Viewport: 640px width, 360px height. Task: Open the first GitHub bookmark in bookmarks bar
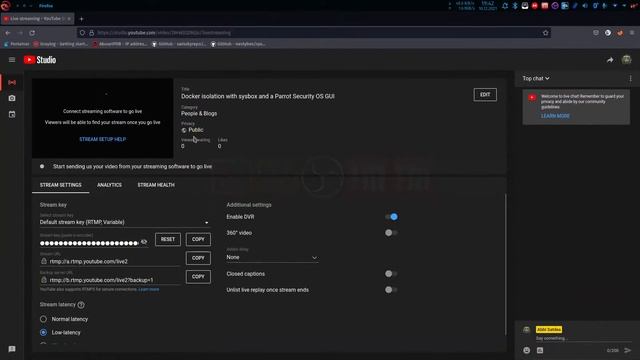179,44
